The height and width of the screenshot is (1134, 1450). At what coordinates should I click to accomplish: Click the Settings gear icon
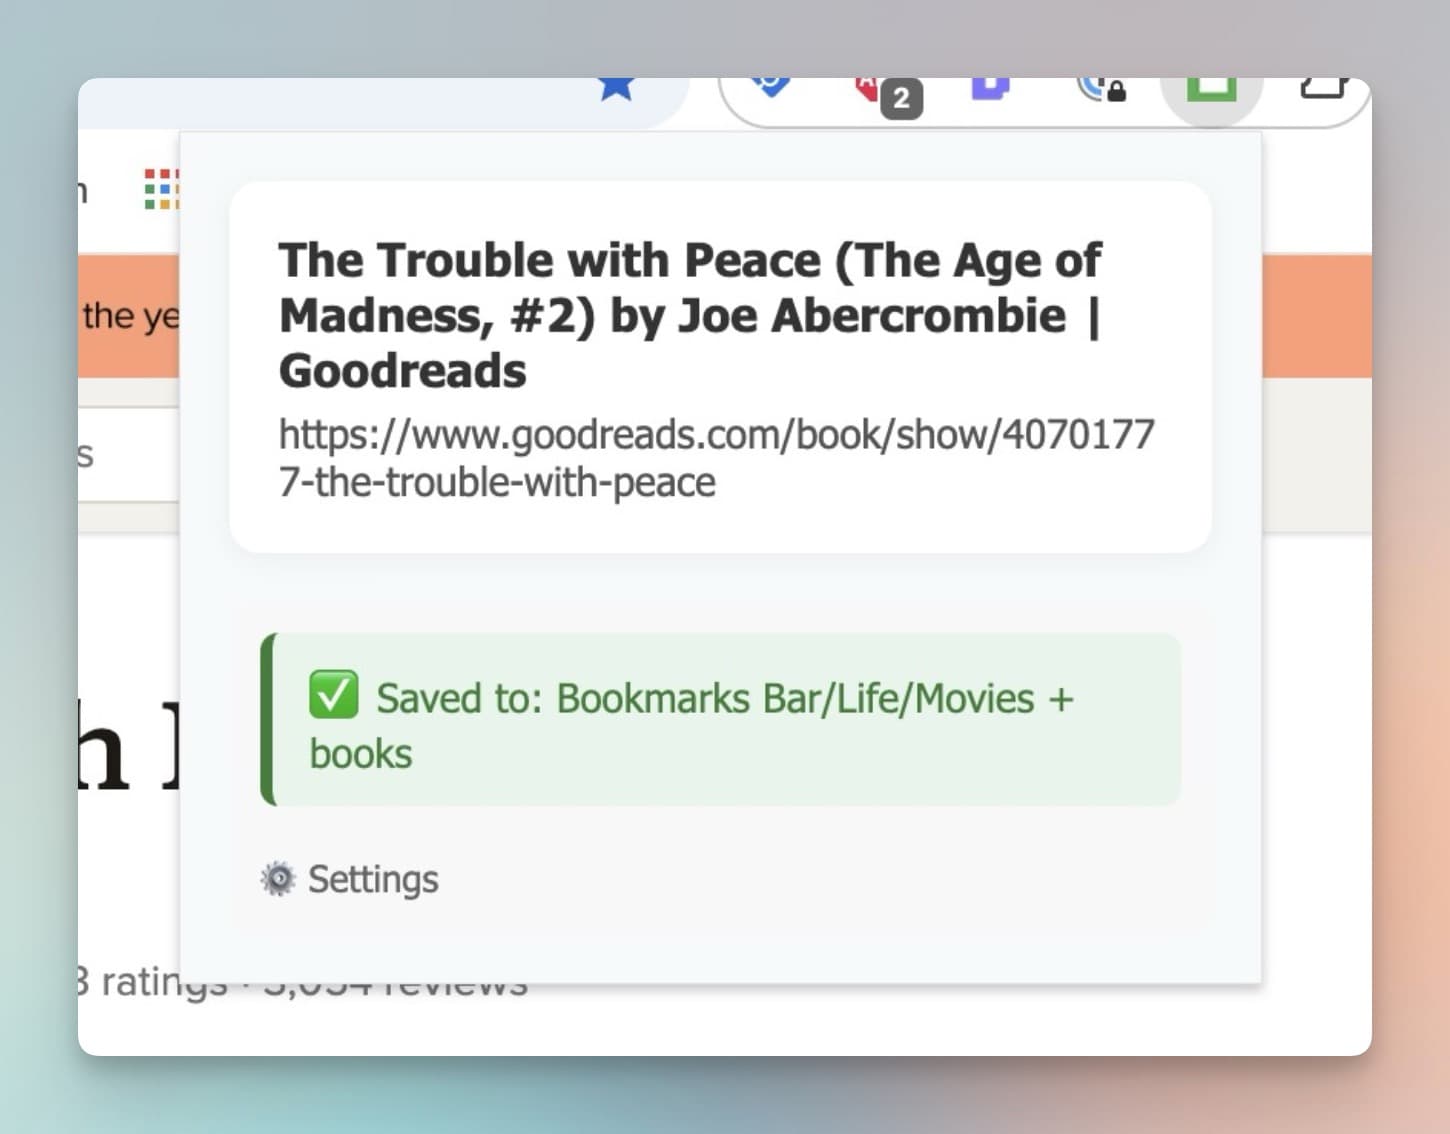(x=278, y=879)
